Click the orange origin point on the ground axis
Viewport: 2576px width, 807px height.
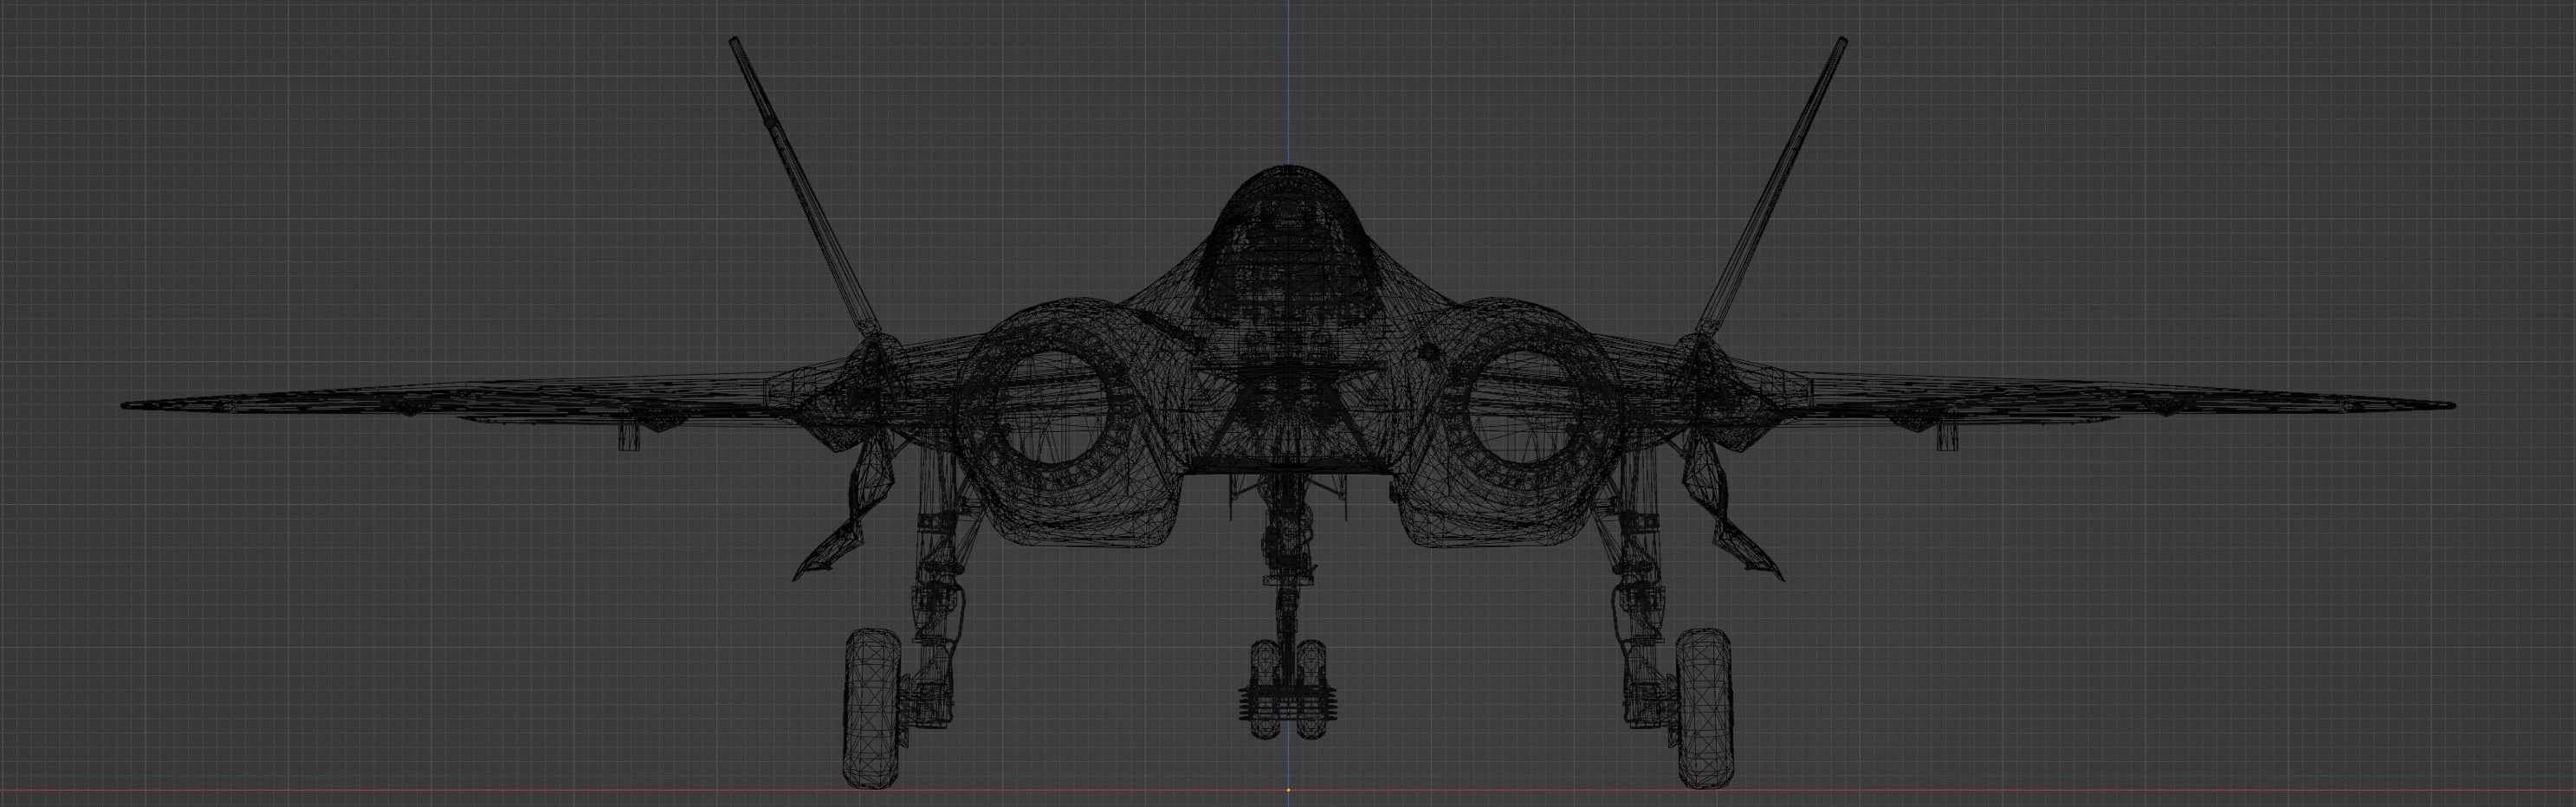[x=1288, y=790]
